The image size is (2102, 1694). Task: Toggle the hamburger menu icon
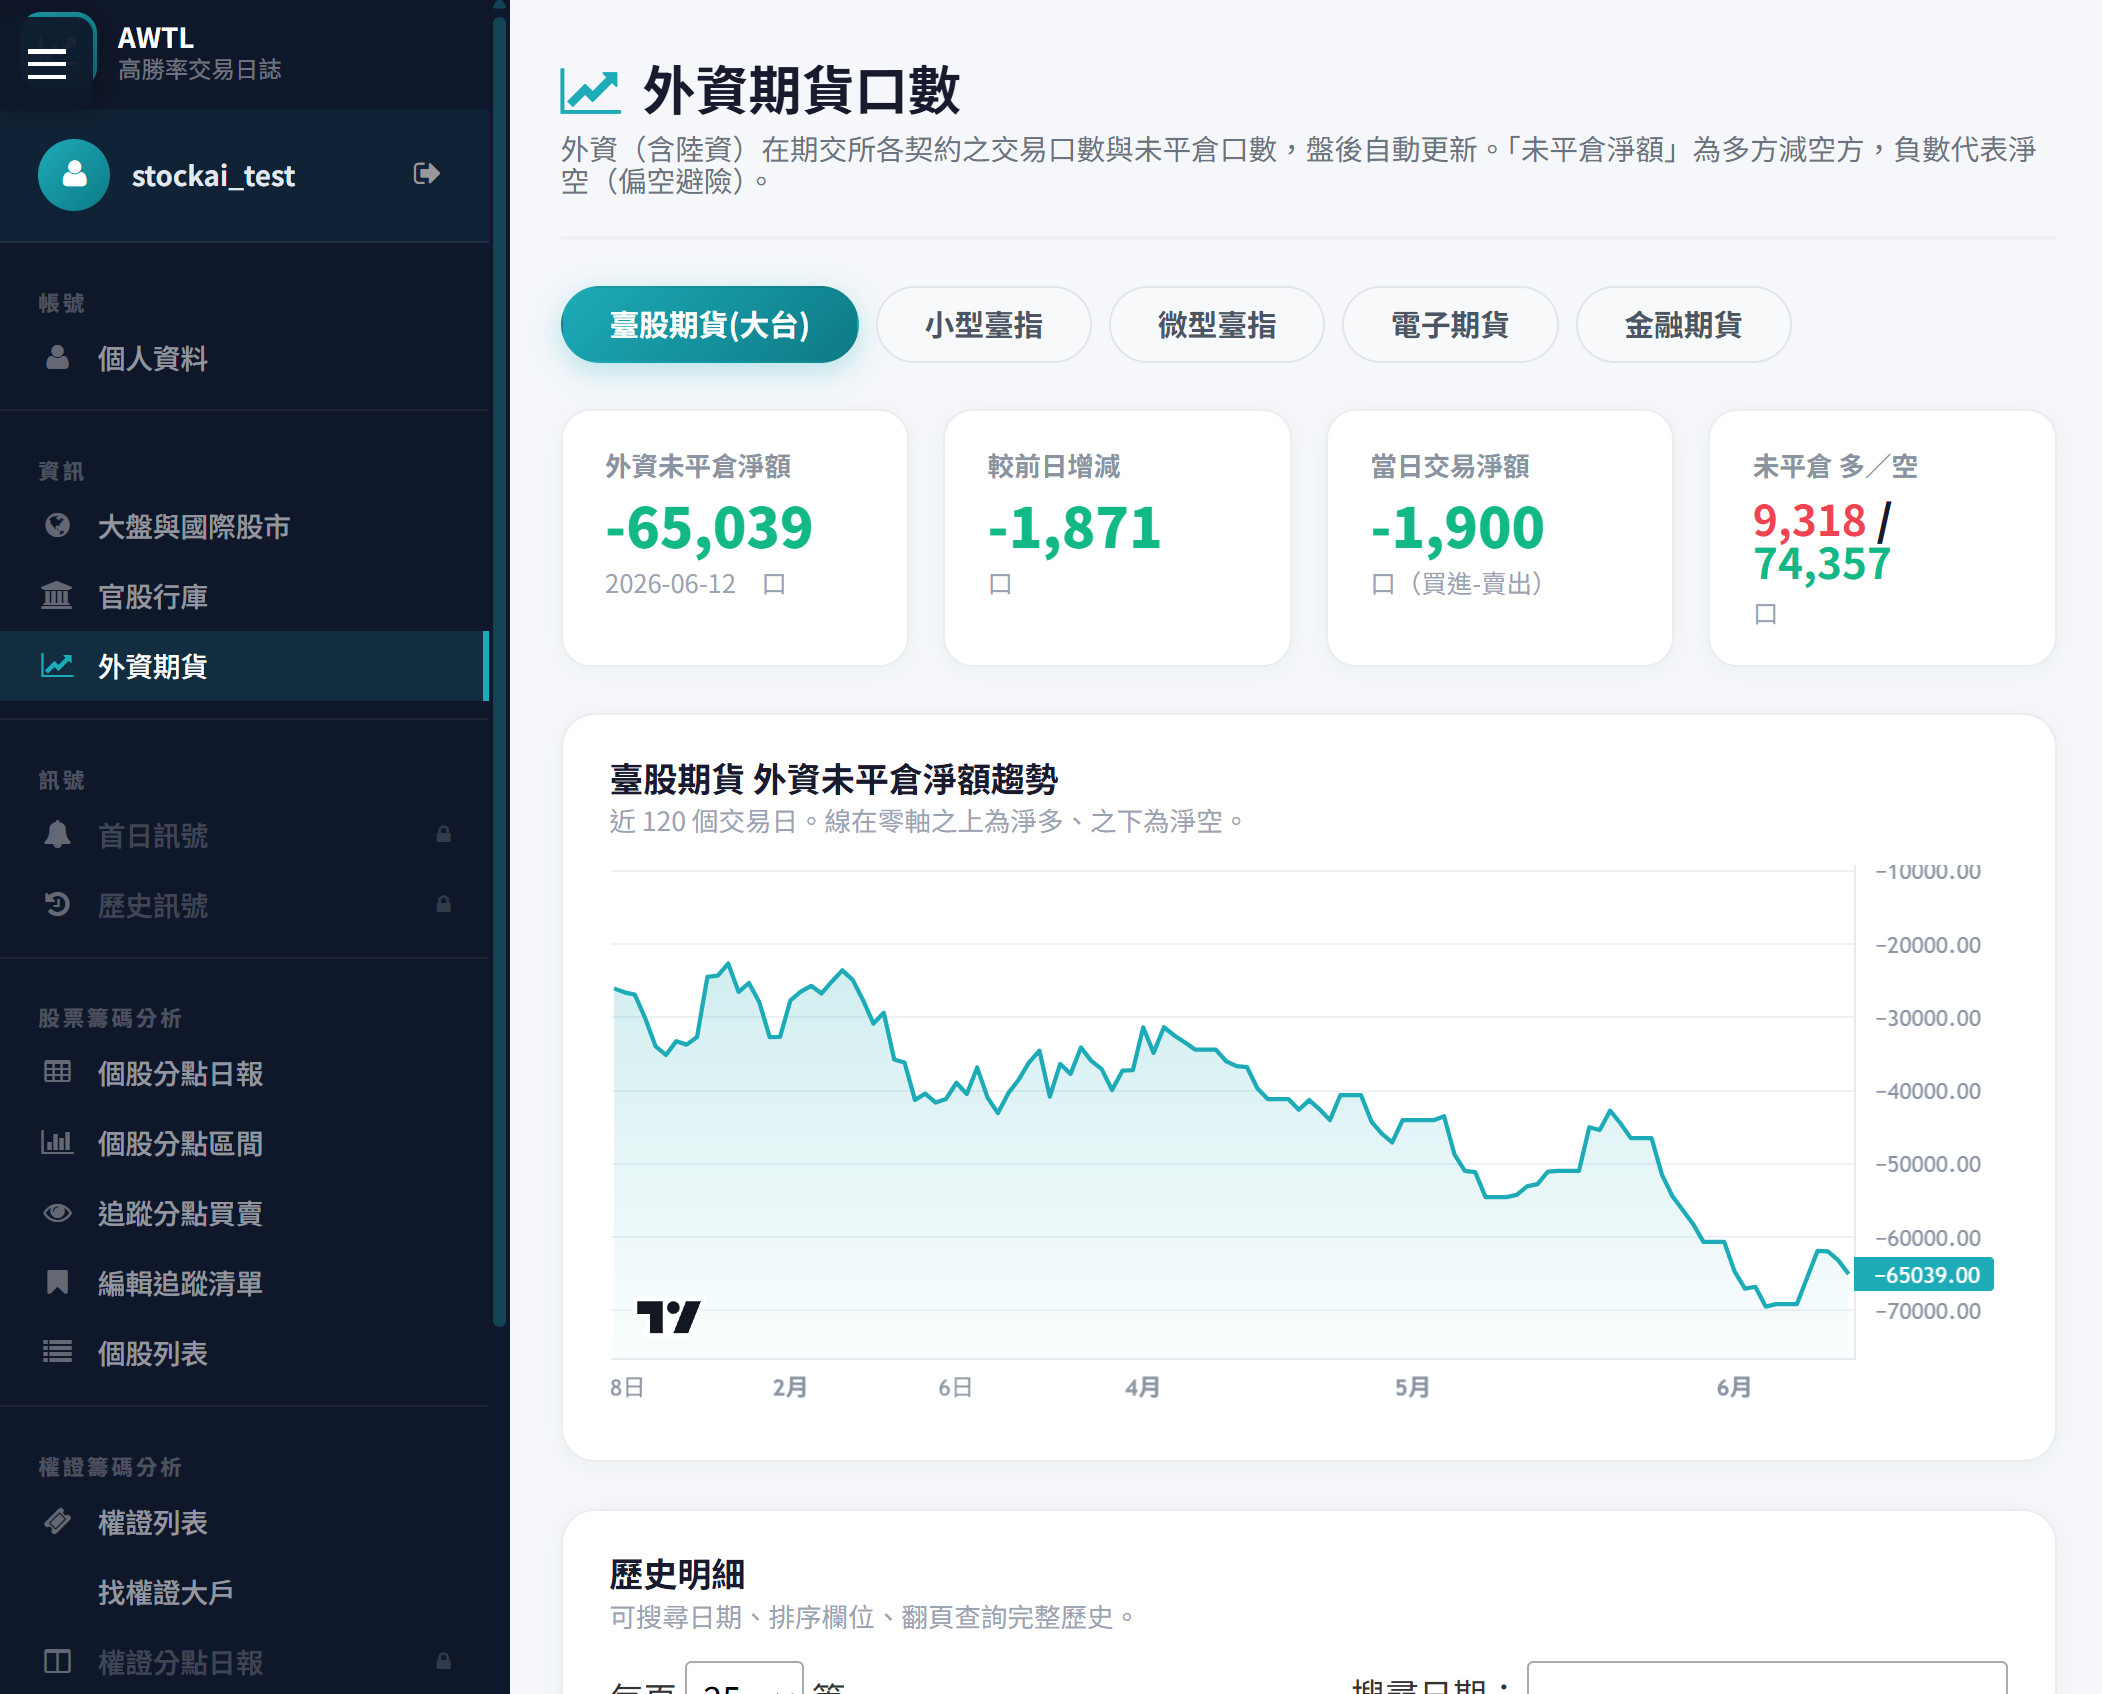(x=47, y=63)
